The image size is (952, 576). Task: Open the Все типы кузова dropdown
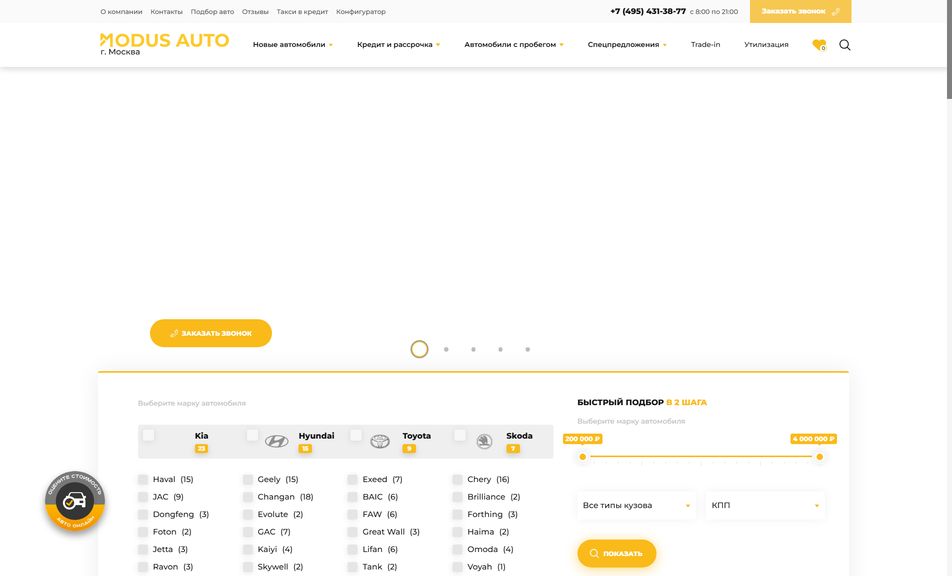point(636,506)
